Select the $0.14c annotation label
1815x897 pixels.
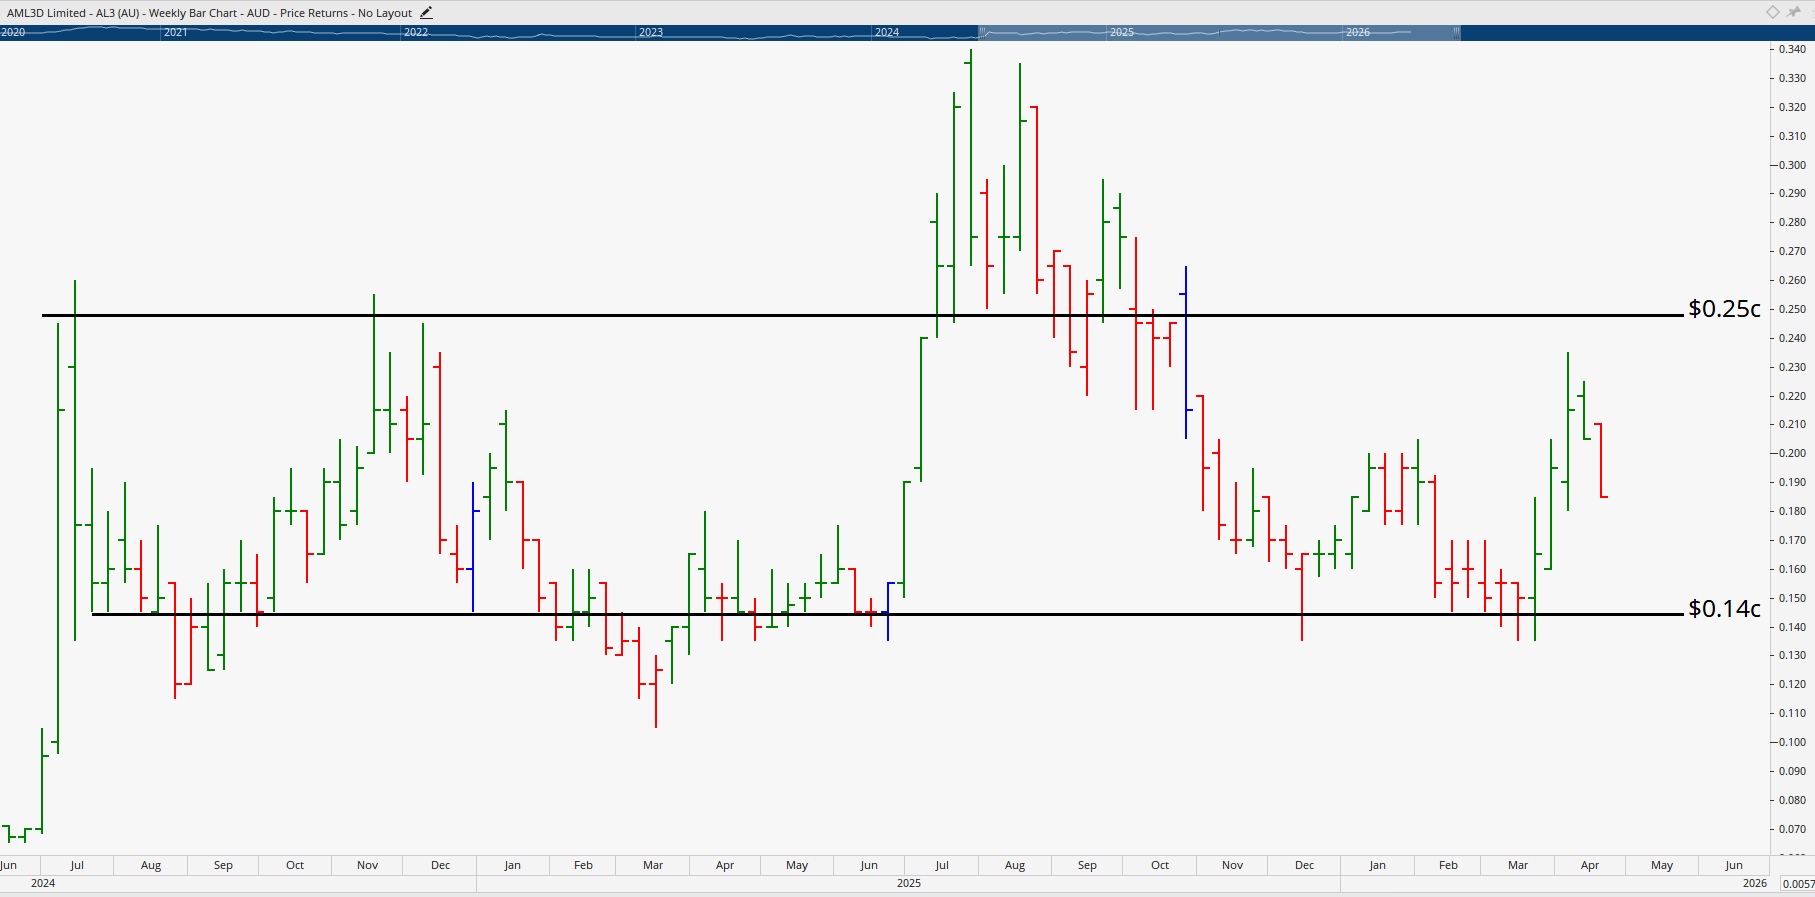click(1724, 608)
